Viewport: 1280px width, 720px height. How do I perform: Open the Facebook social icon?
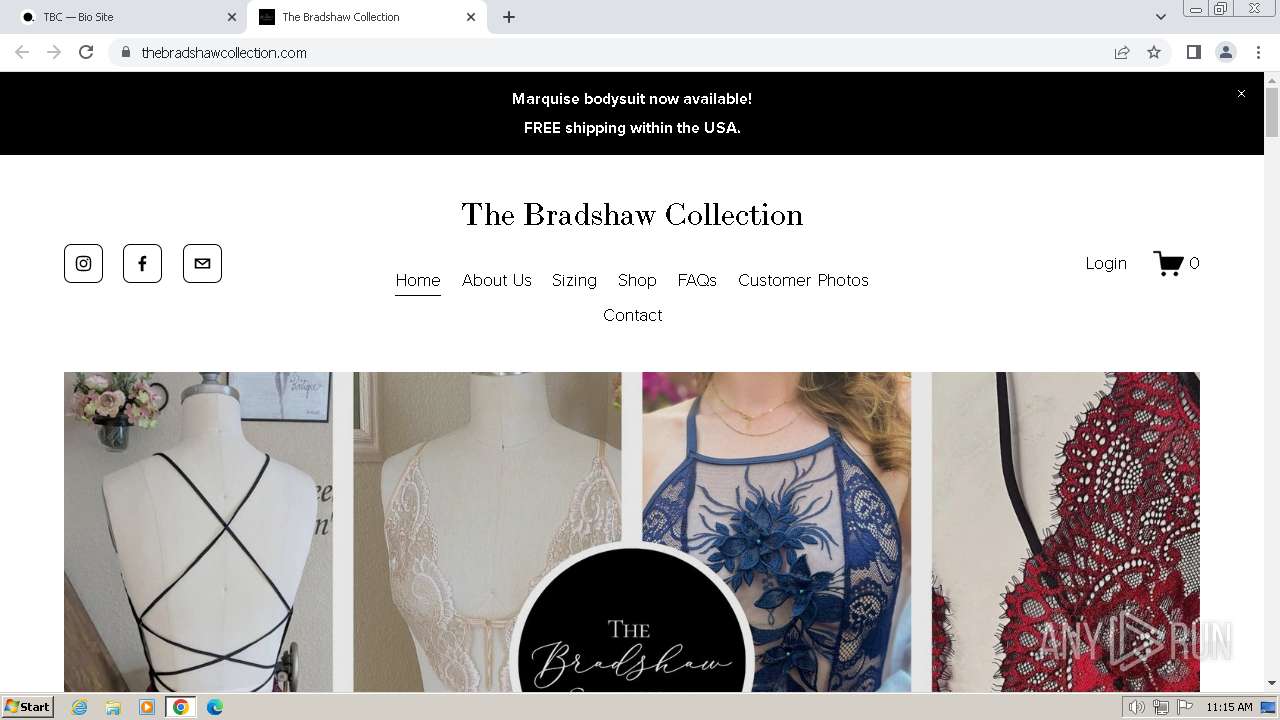[142, 264]
